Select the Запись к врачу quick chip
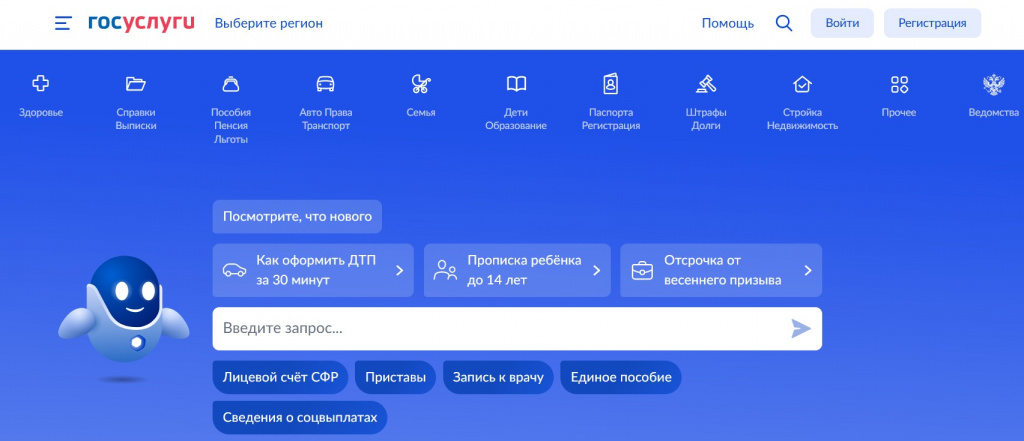The height and width of the screenshot is (441, 1024). (x=498, y=377)
